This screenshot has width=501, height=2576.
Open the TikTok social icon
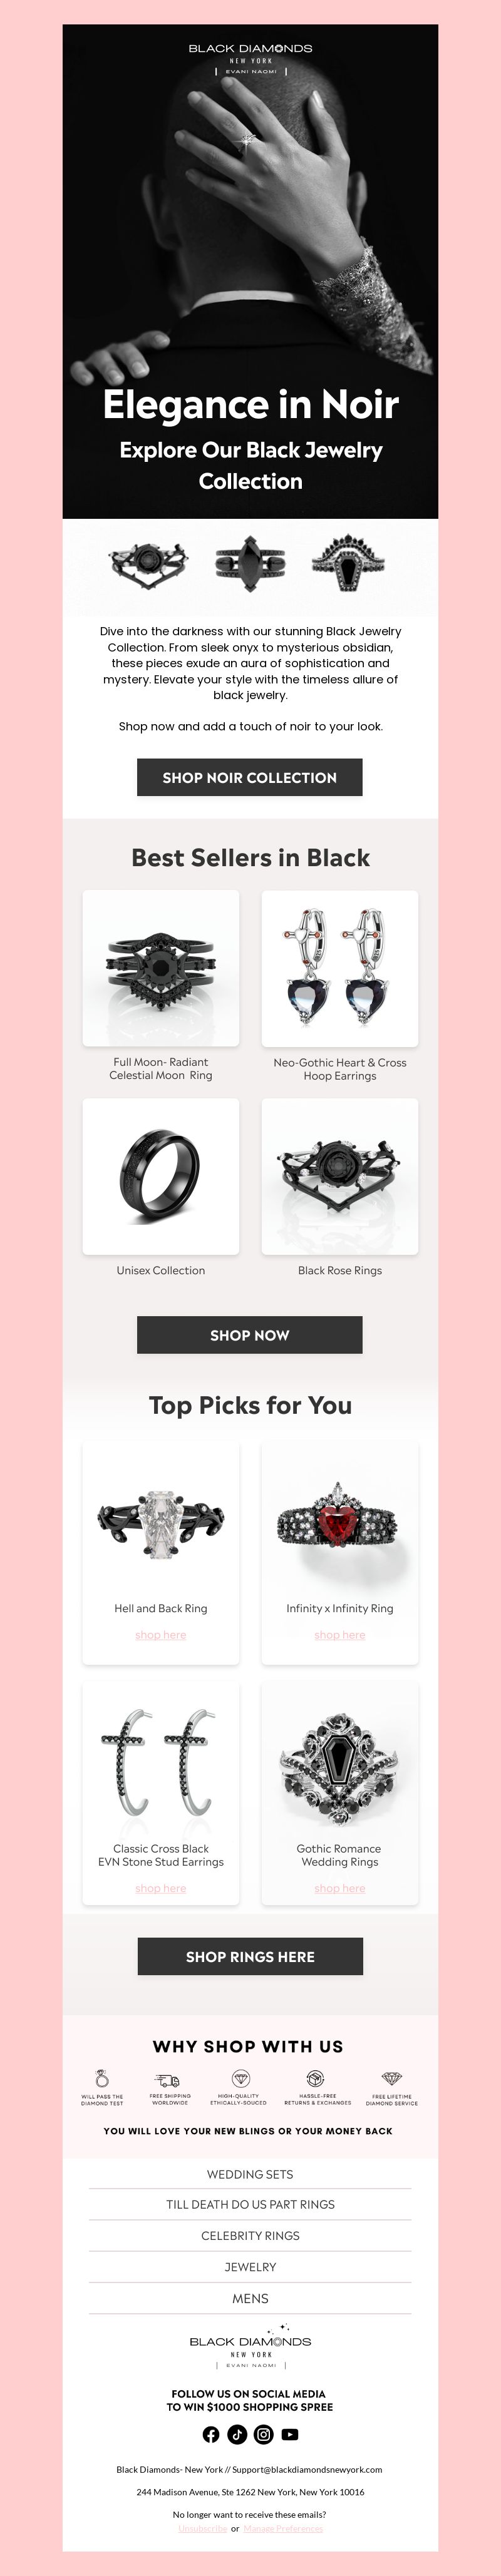pyautogui.click(x=237, y=2434)
